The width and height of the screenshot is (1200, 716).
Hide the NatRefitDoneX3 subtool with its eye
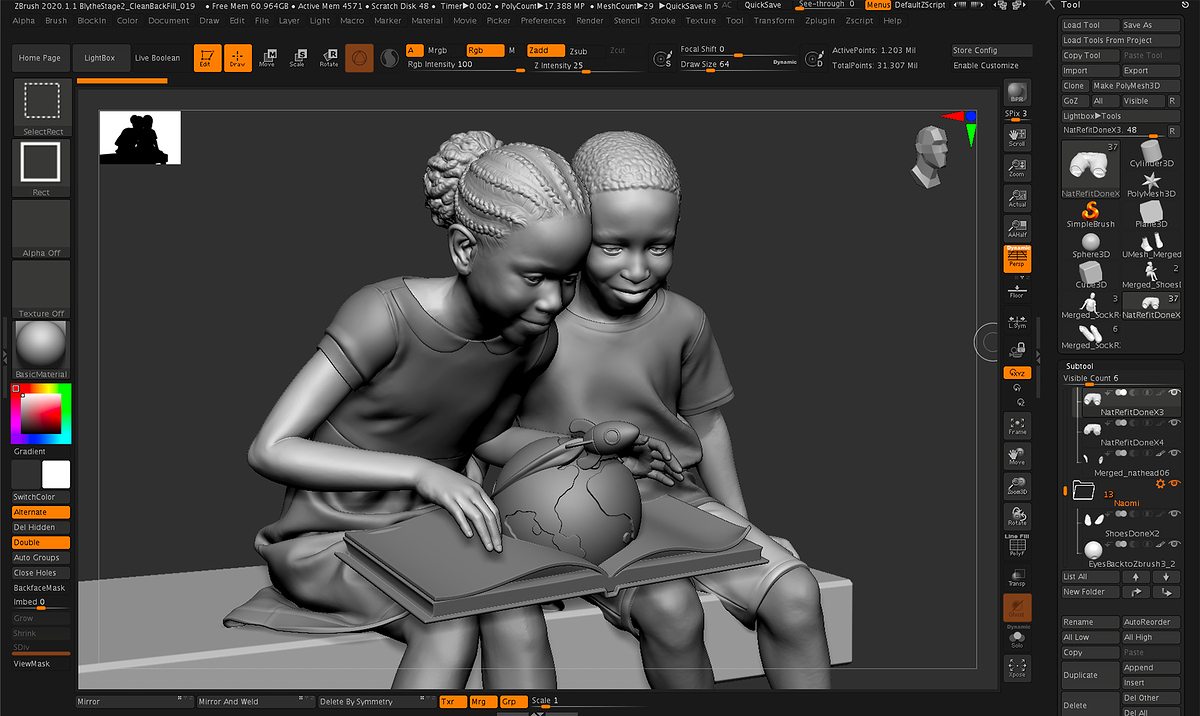coord(1174,392)
